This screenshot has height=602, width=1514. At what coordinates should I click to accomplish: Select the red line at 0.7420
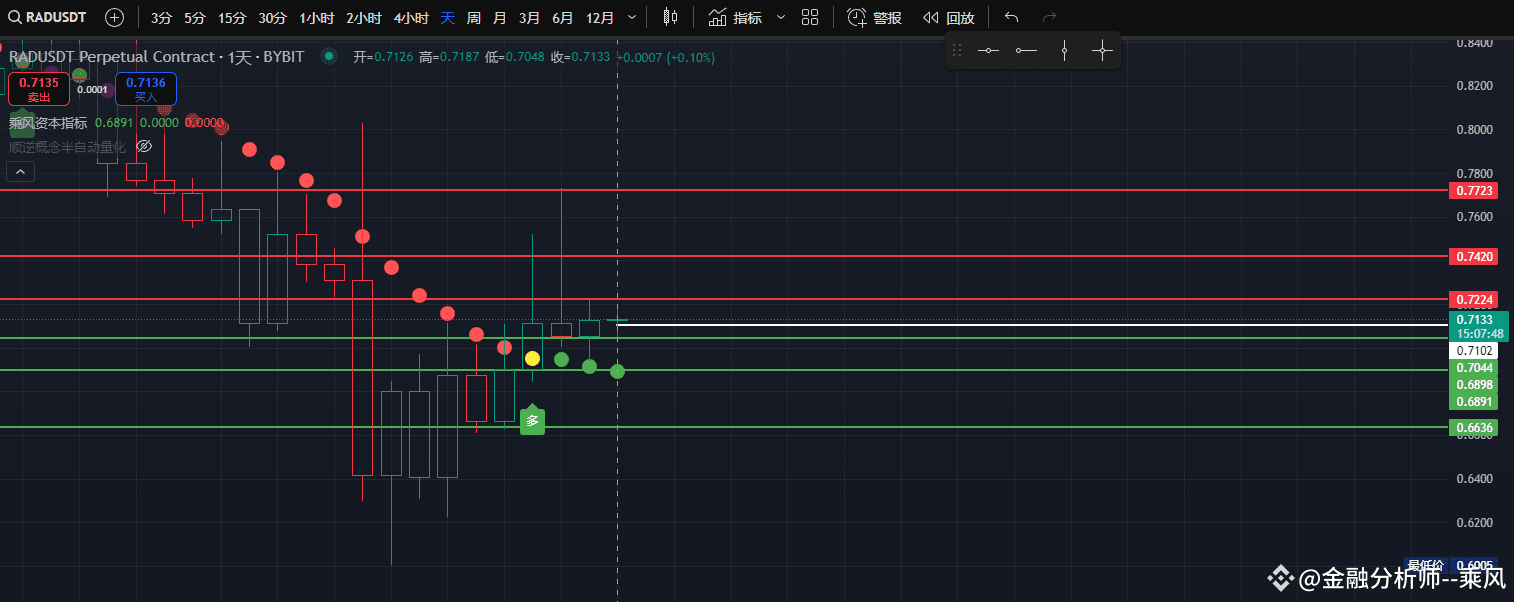(724, 256)
